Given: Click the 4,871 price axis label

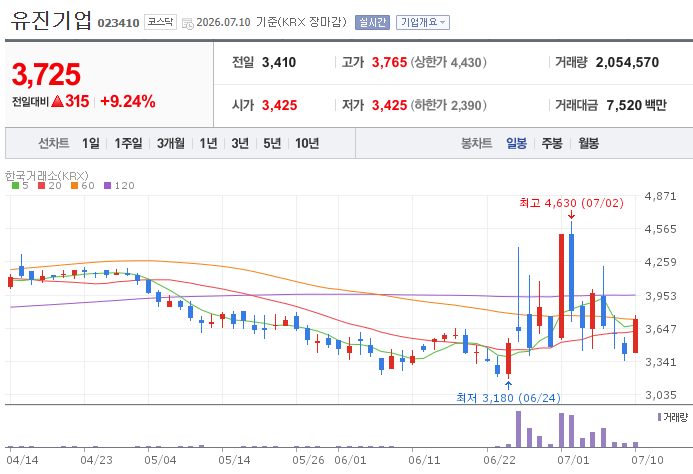Looking at the screenshot, I should click(x=660, y=196).
